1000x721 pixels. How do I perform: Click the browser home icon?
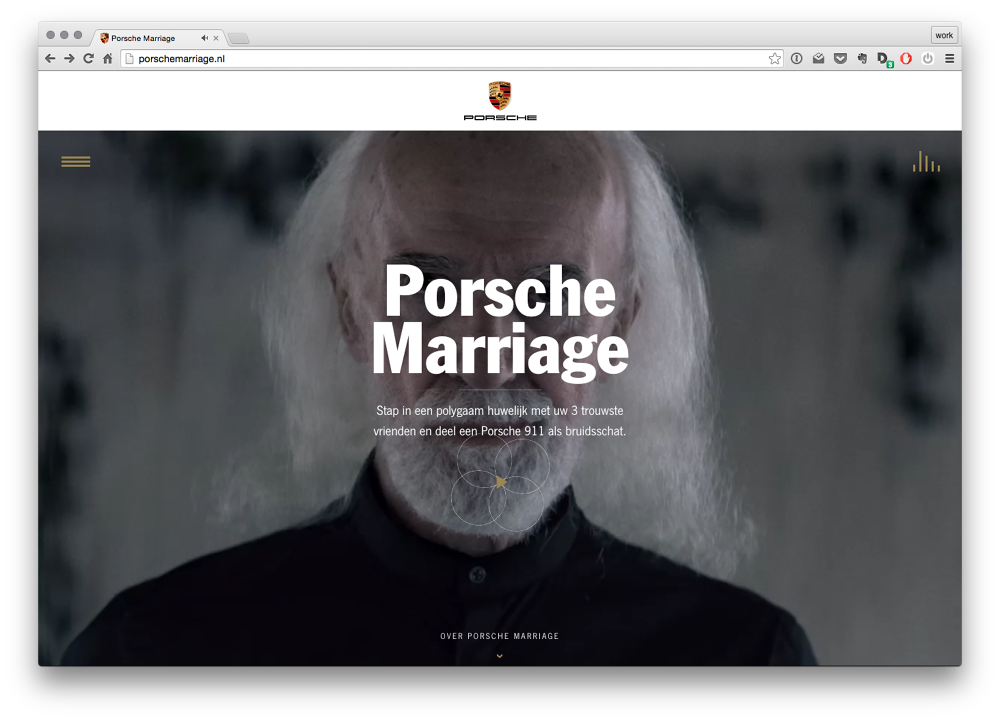[106, 58]
